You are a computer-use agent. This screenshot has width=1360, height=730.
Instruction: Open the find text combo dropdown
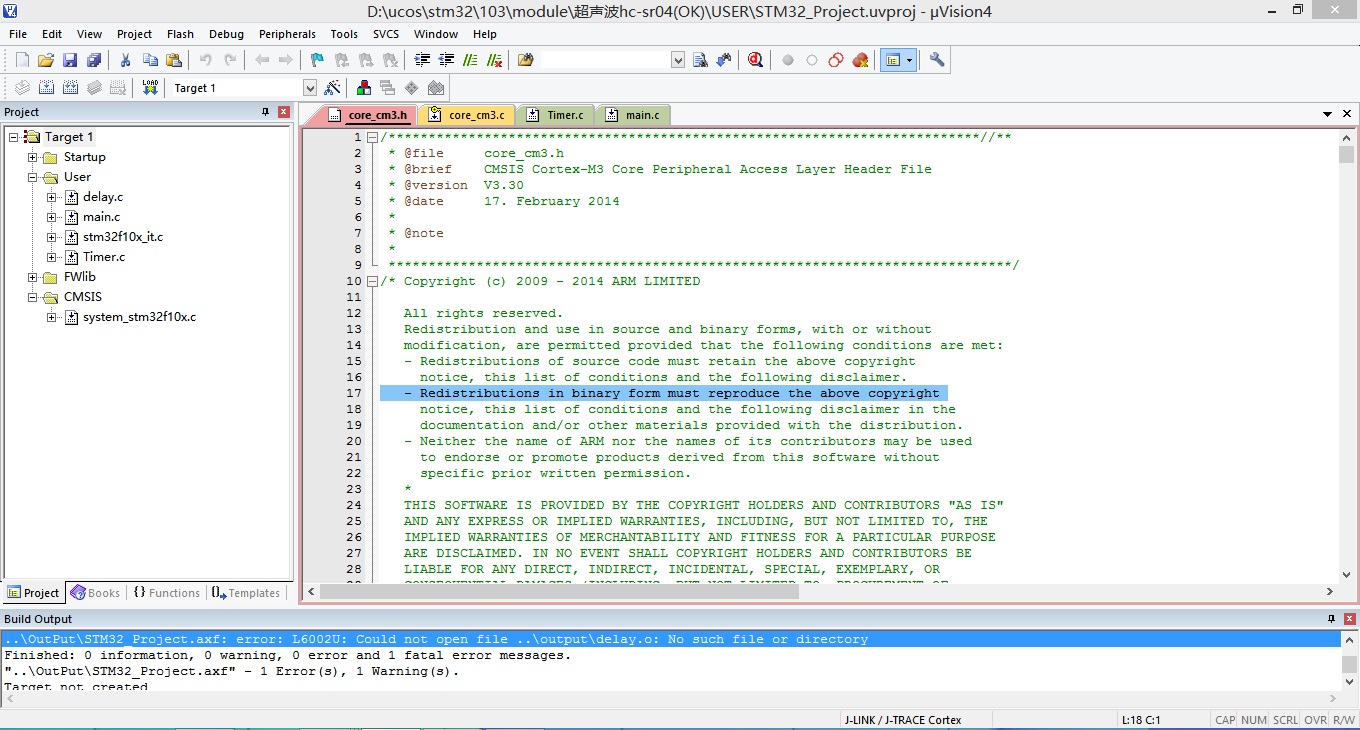tap(678, 60)
